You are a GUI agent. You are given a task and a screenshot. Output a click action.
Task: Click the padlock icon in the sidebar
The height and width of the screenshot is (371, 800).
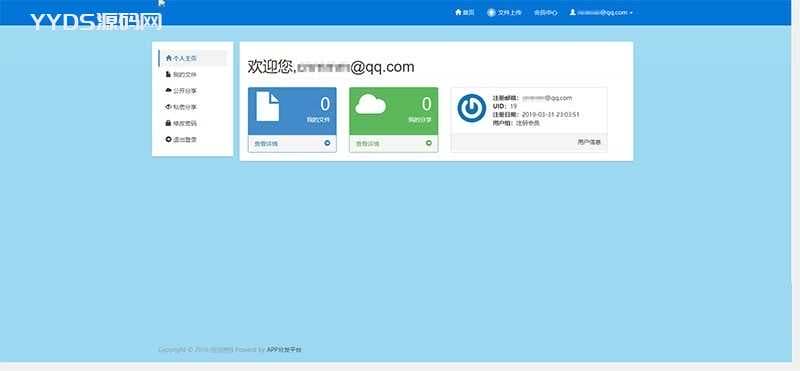coord(168,123)
